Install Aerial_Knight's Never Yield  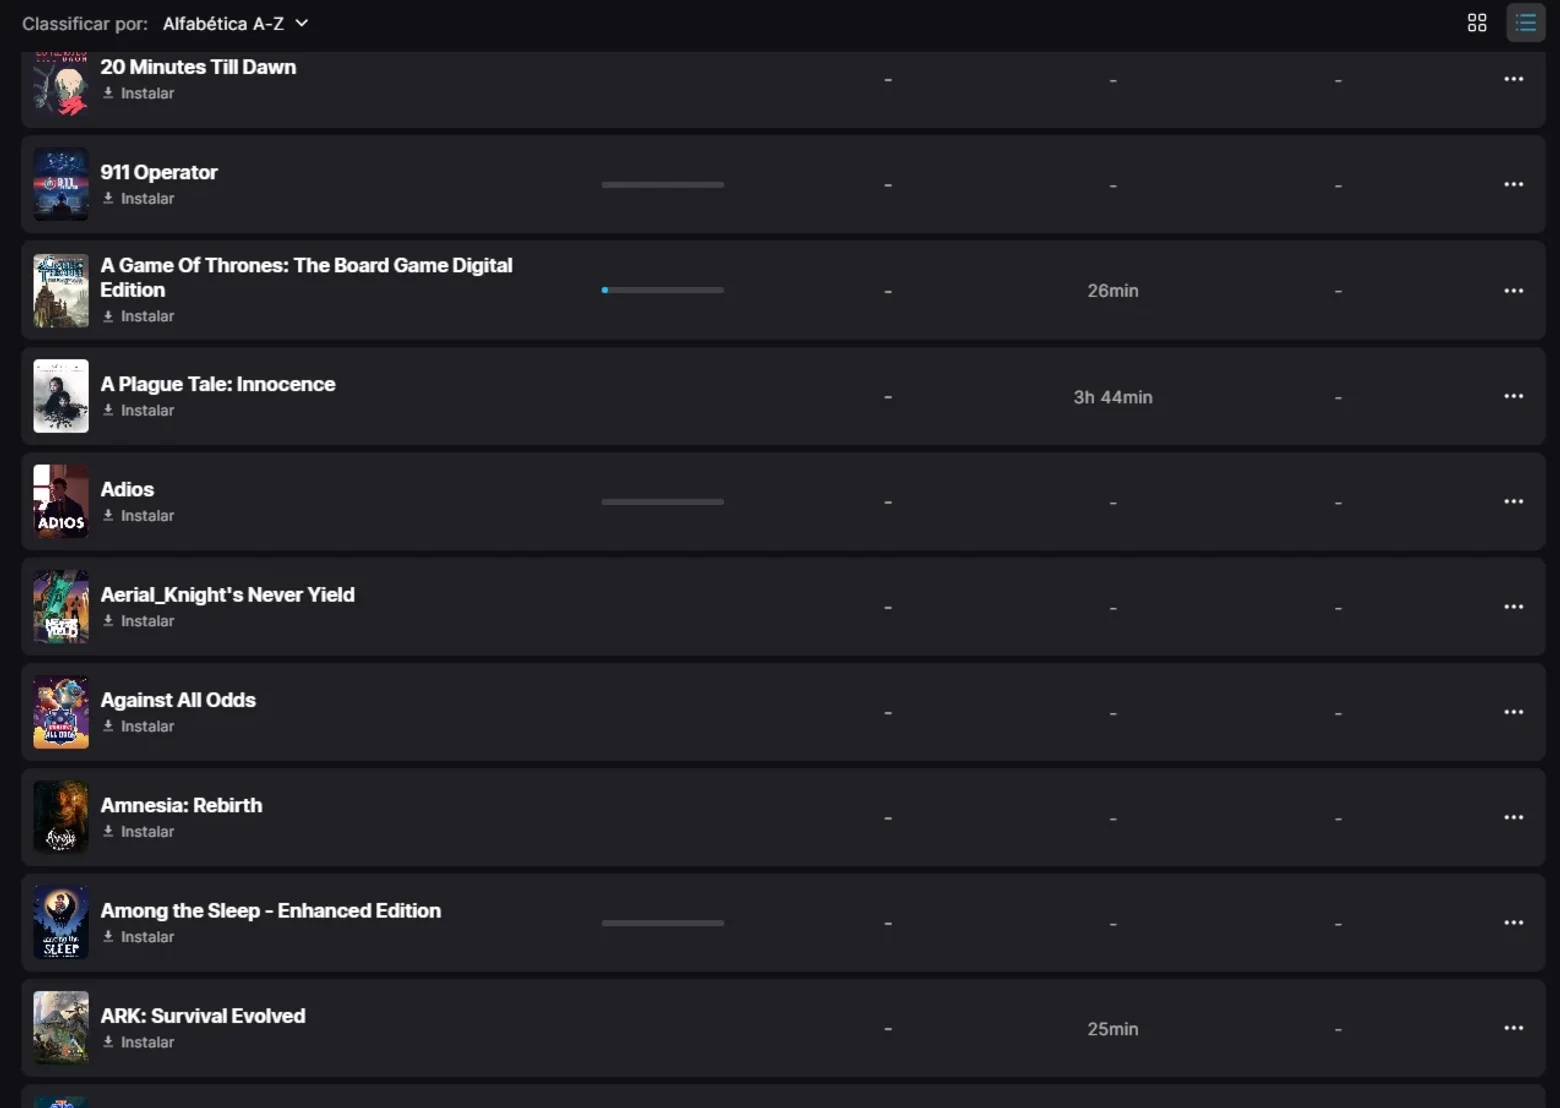(x=138, y=621)
